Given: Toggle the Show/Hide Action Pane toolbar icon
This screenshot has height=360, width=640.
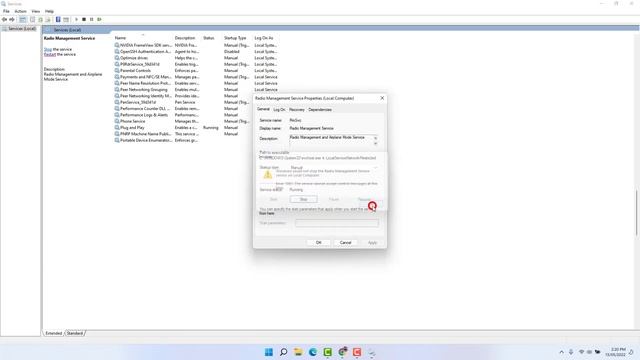Looking at the screenshot, I should point(66,20).
